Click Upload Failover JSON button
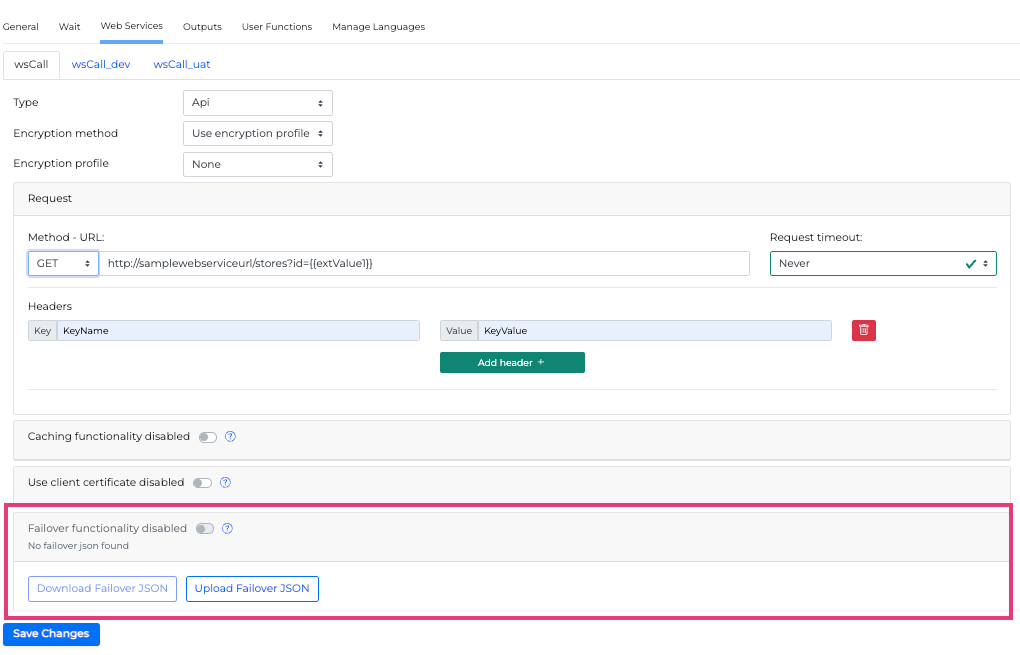The image size is (1020, 655). [252, 589]
